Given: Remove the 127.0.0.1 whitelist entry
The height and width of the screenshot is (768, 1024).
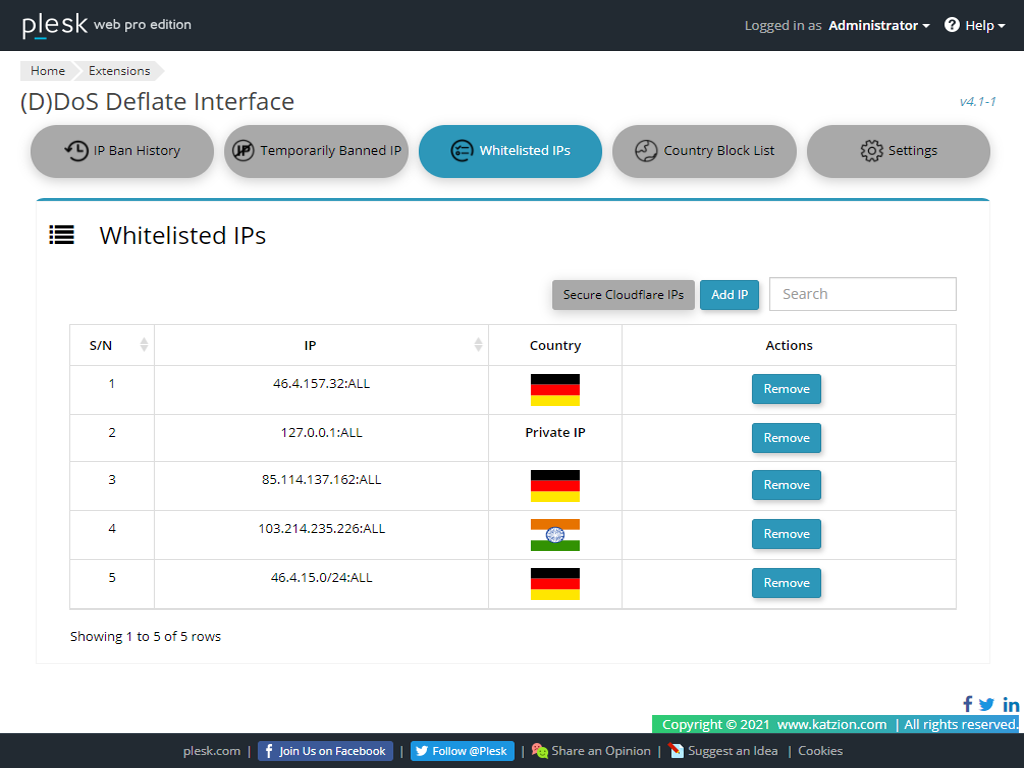Looking at the screenshot, I should click(x=786, y=438).
